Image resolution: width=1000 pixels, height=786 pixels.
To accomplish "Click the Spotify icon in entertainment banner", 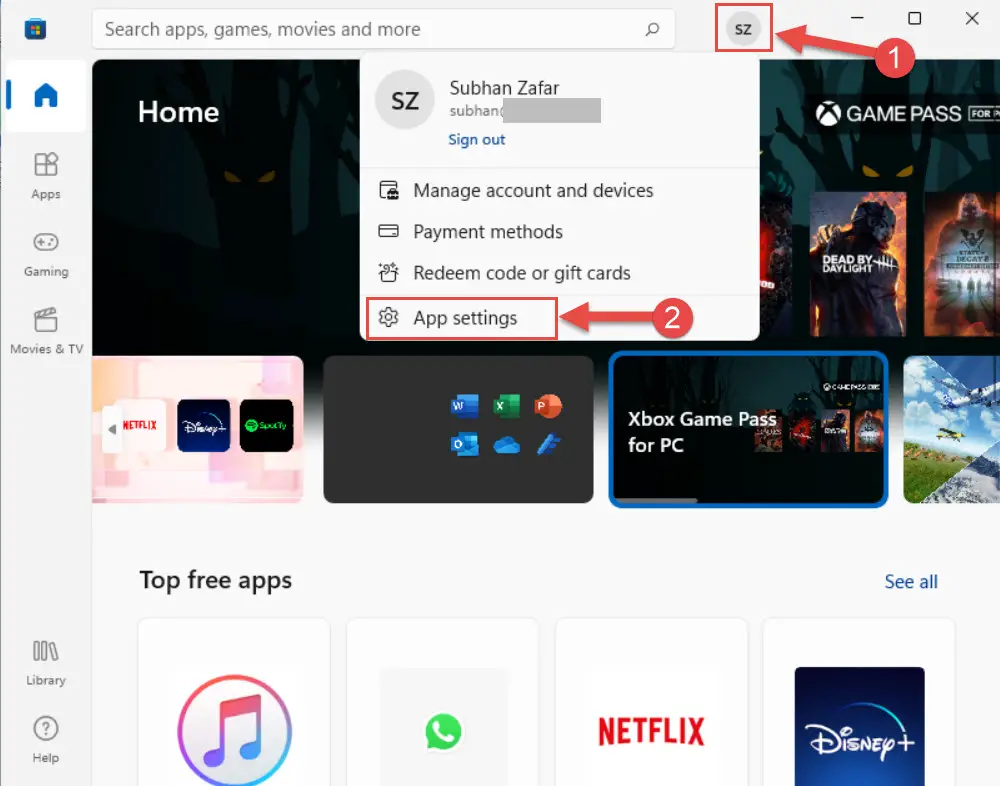I will 267,426.
